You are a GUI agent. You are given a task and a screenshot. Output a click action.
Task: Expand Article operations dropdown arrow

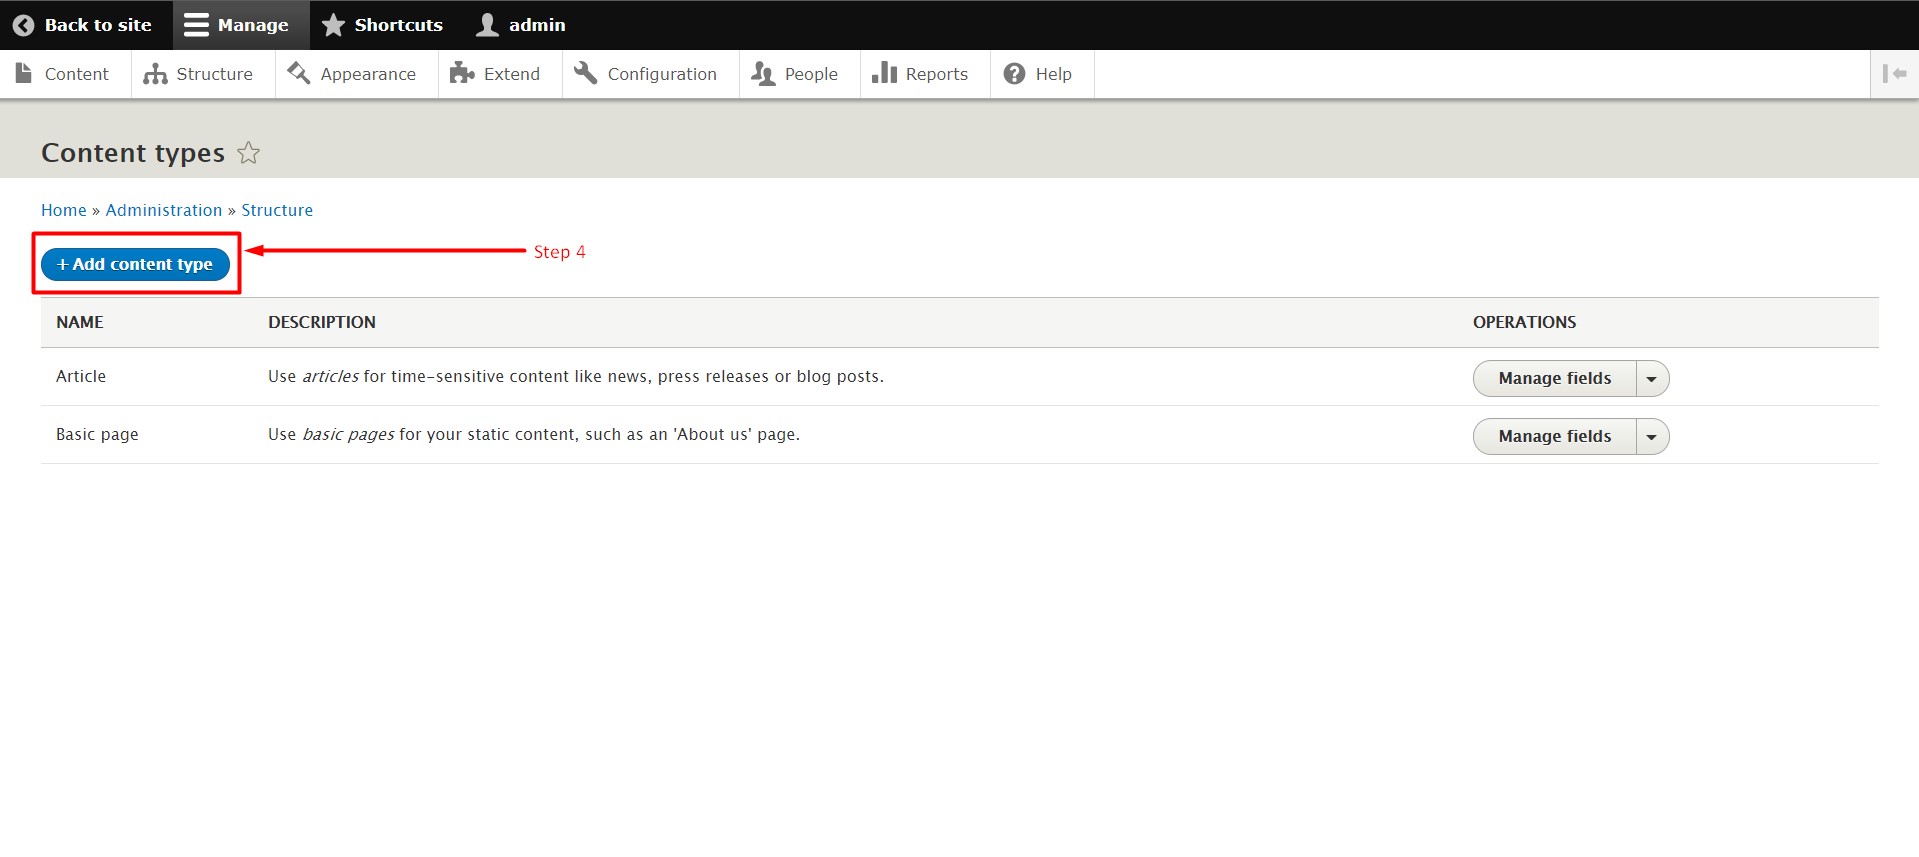(x=1652, y=379)
